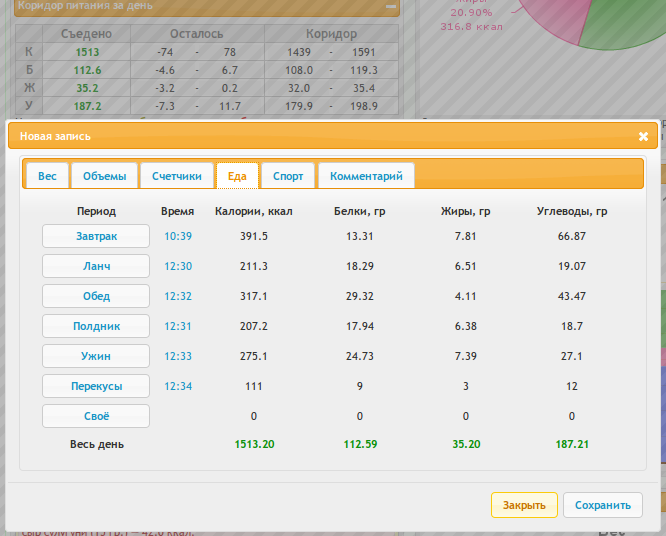Viewport: 666px width, 536px height.
Task: Click the Закрыть button
Action: [524, 505]
